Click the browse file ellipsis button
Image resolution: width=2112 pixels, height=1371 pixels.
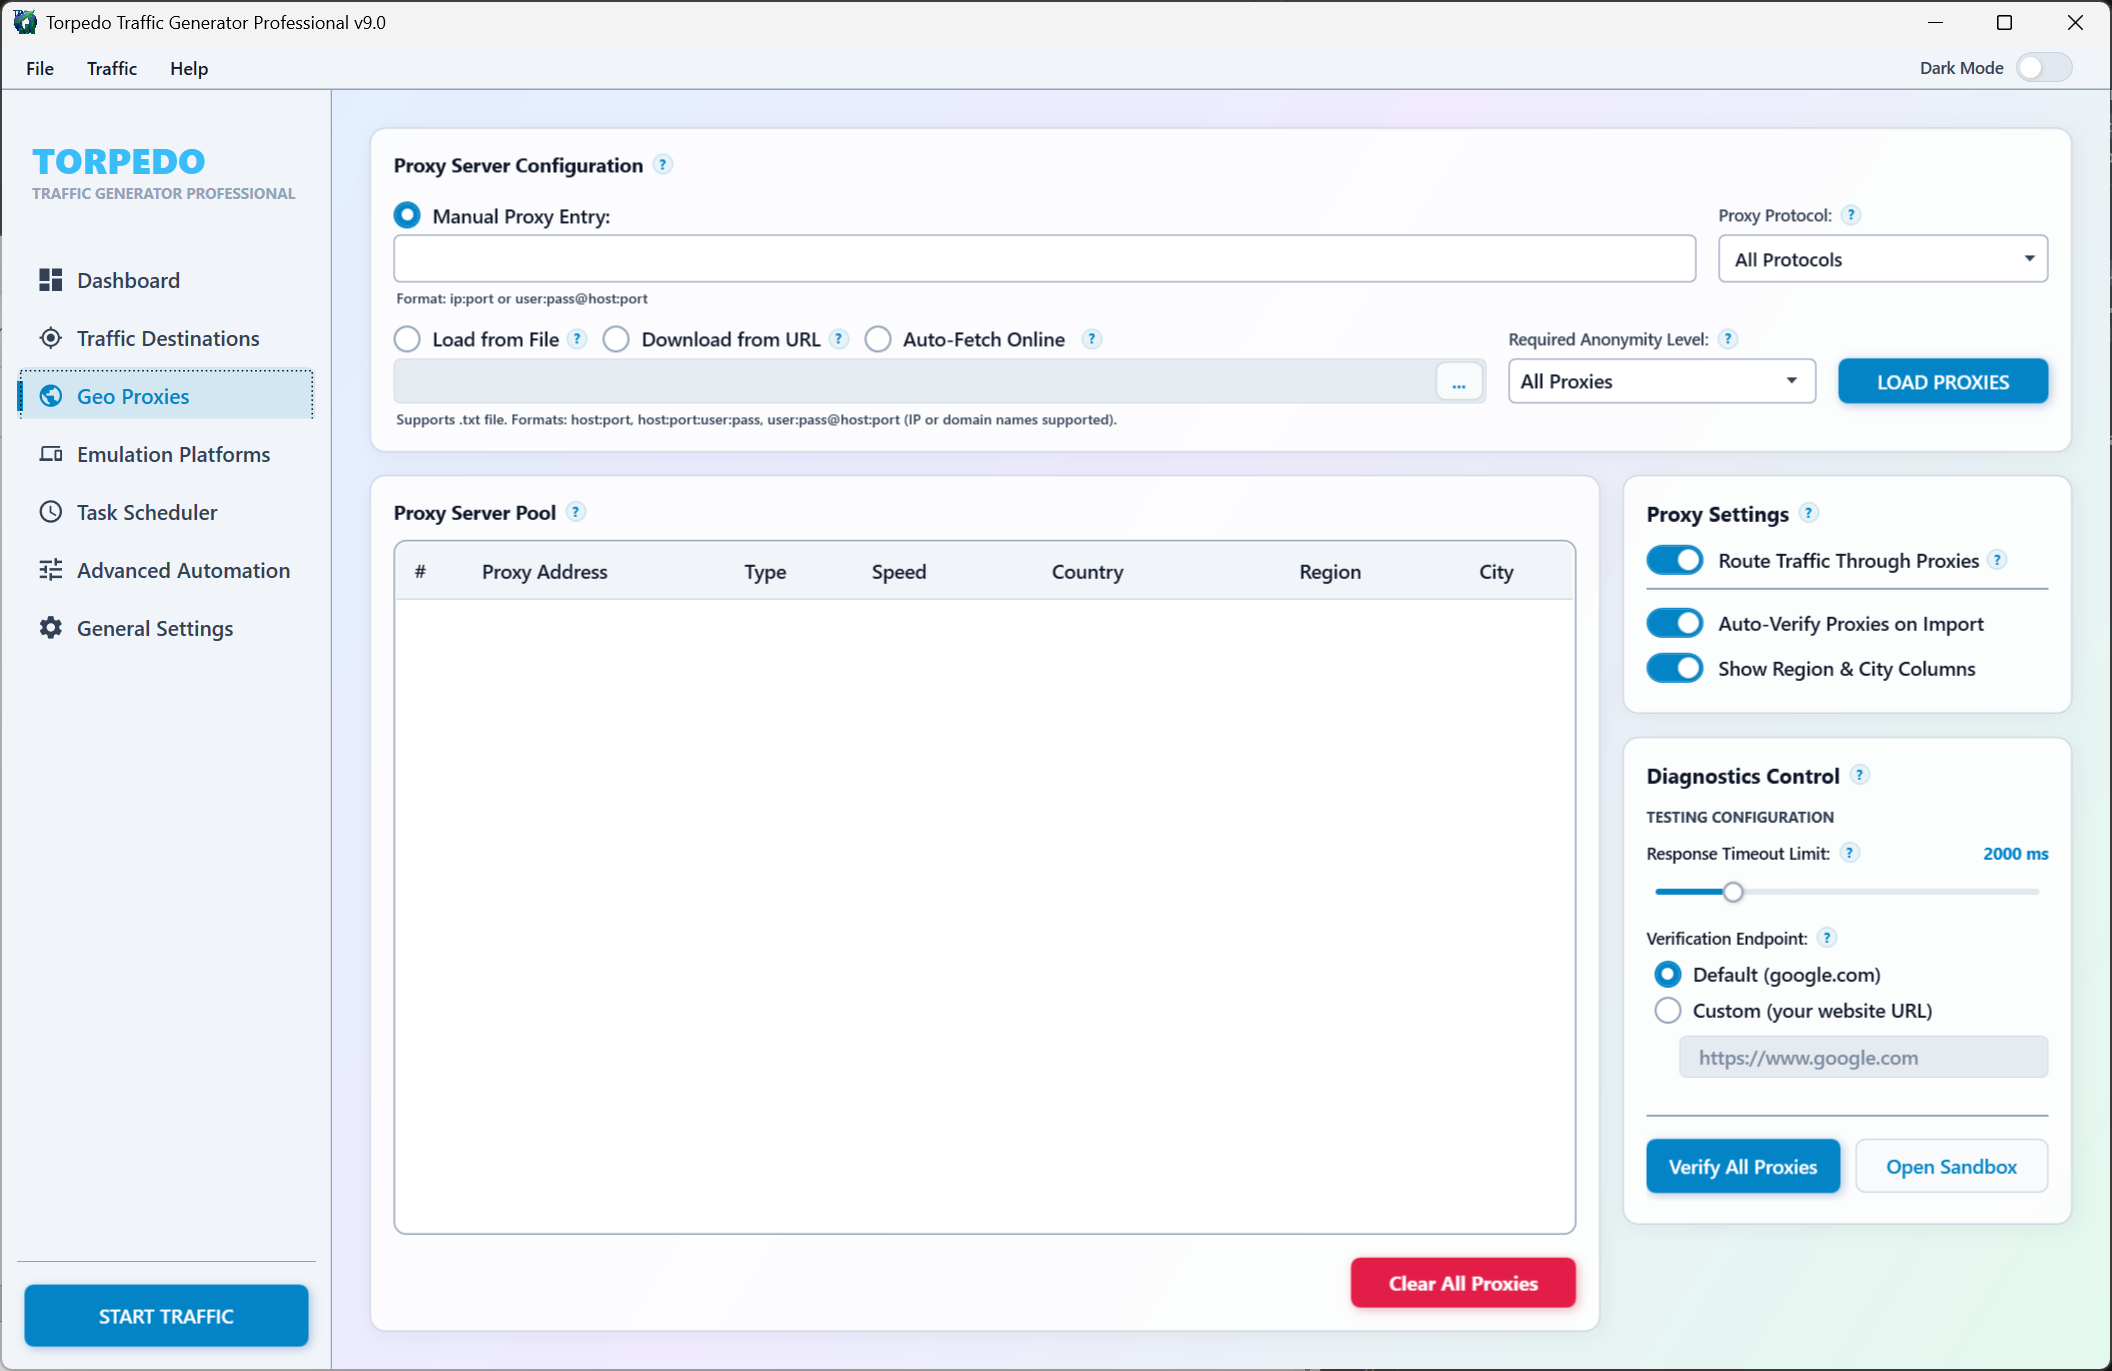[1459, 382]
